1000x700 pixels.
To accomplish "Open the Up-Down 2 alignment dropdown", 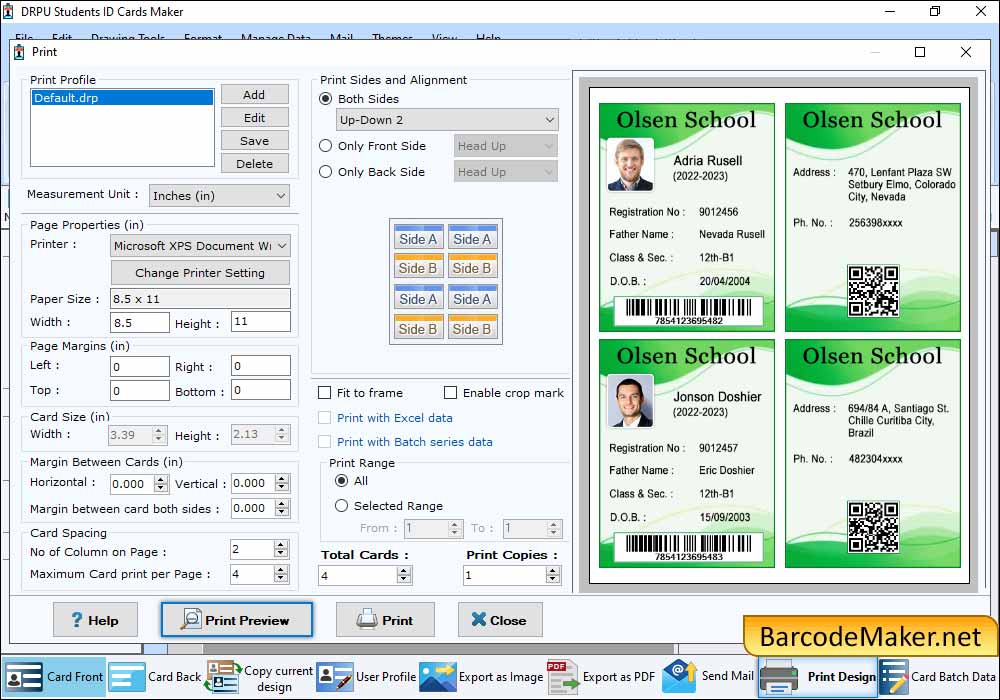I will [x=447, y=120].
